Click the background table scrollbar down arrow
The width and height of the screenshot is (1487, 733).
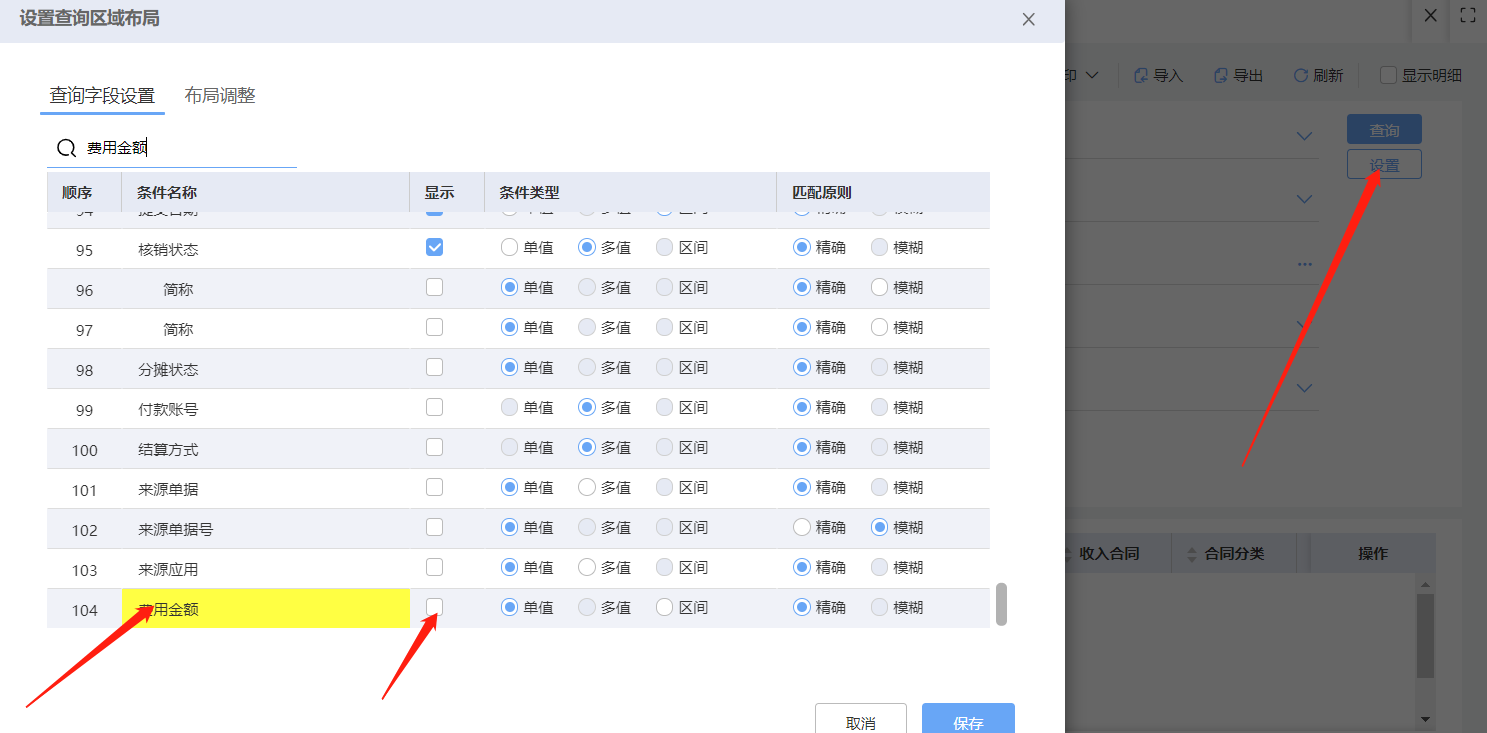point(1425,719)
